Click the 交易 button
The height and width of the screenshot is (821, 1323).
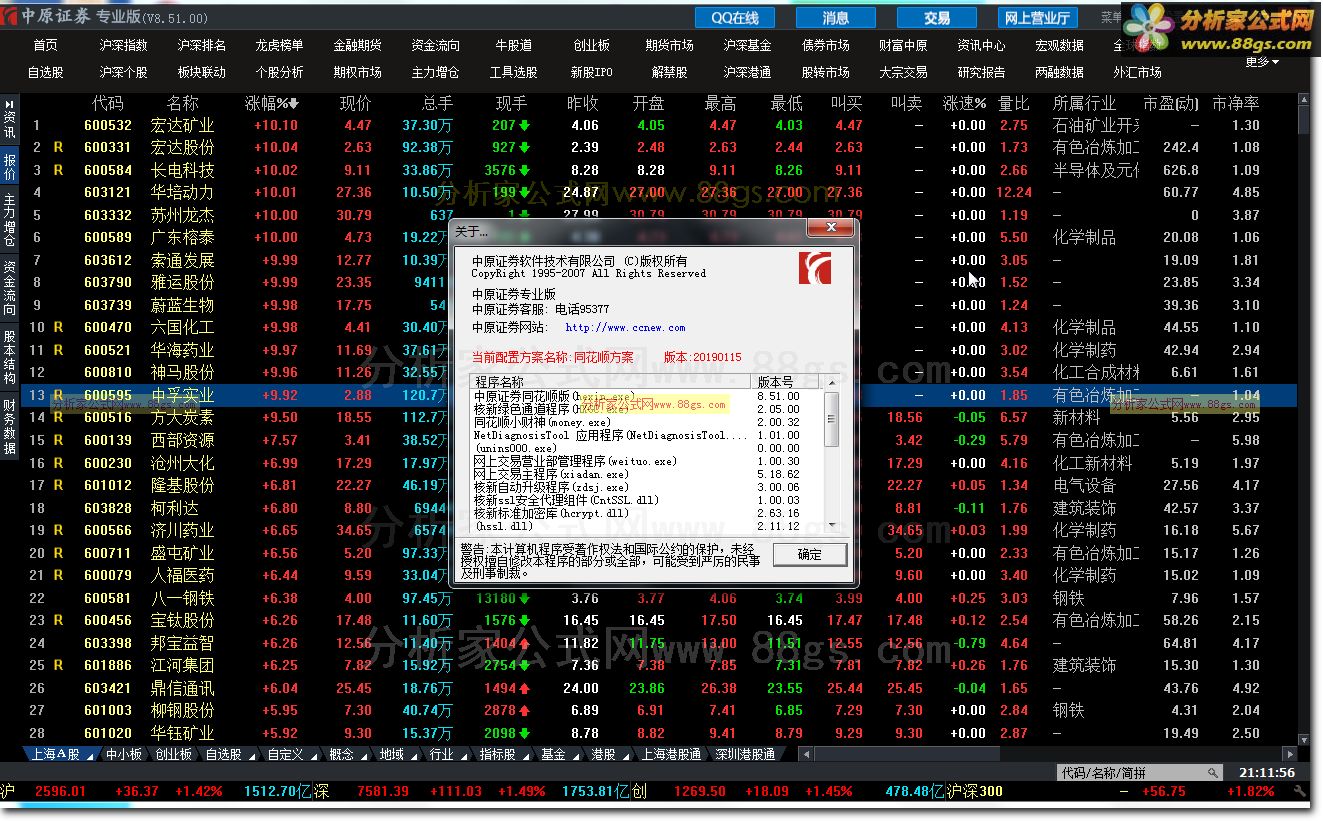937,18
